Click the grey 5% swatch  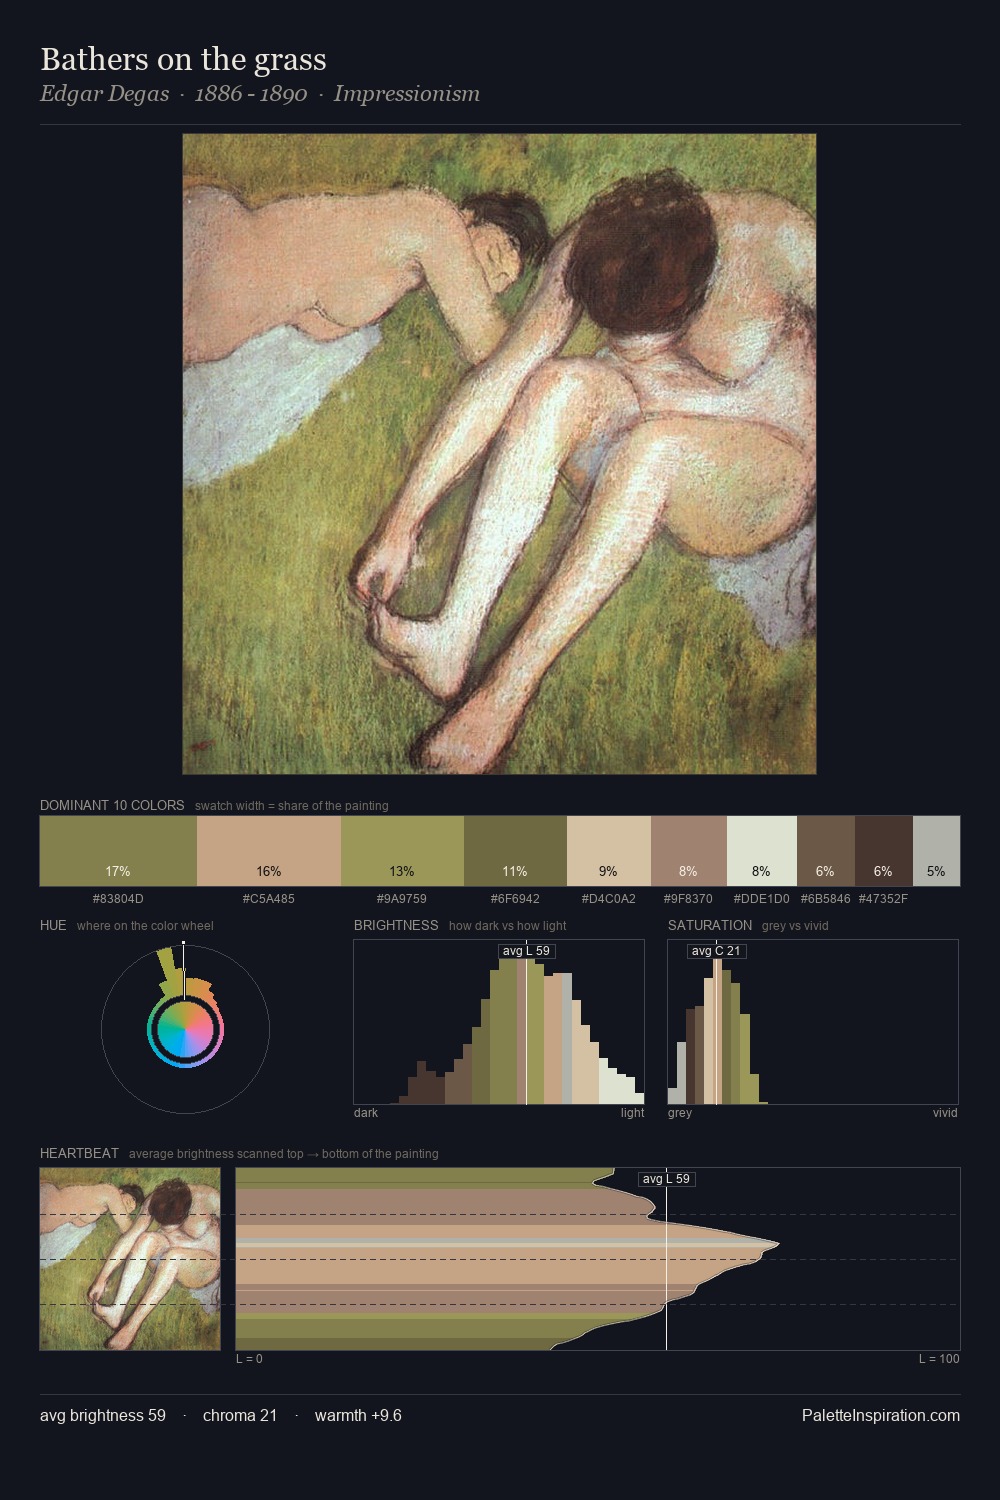tap(936, 851)
